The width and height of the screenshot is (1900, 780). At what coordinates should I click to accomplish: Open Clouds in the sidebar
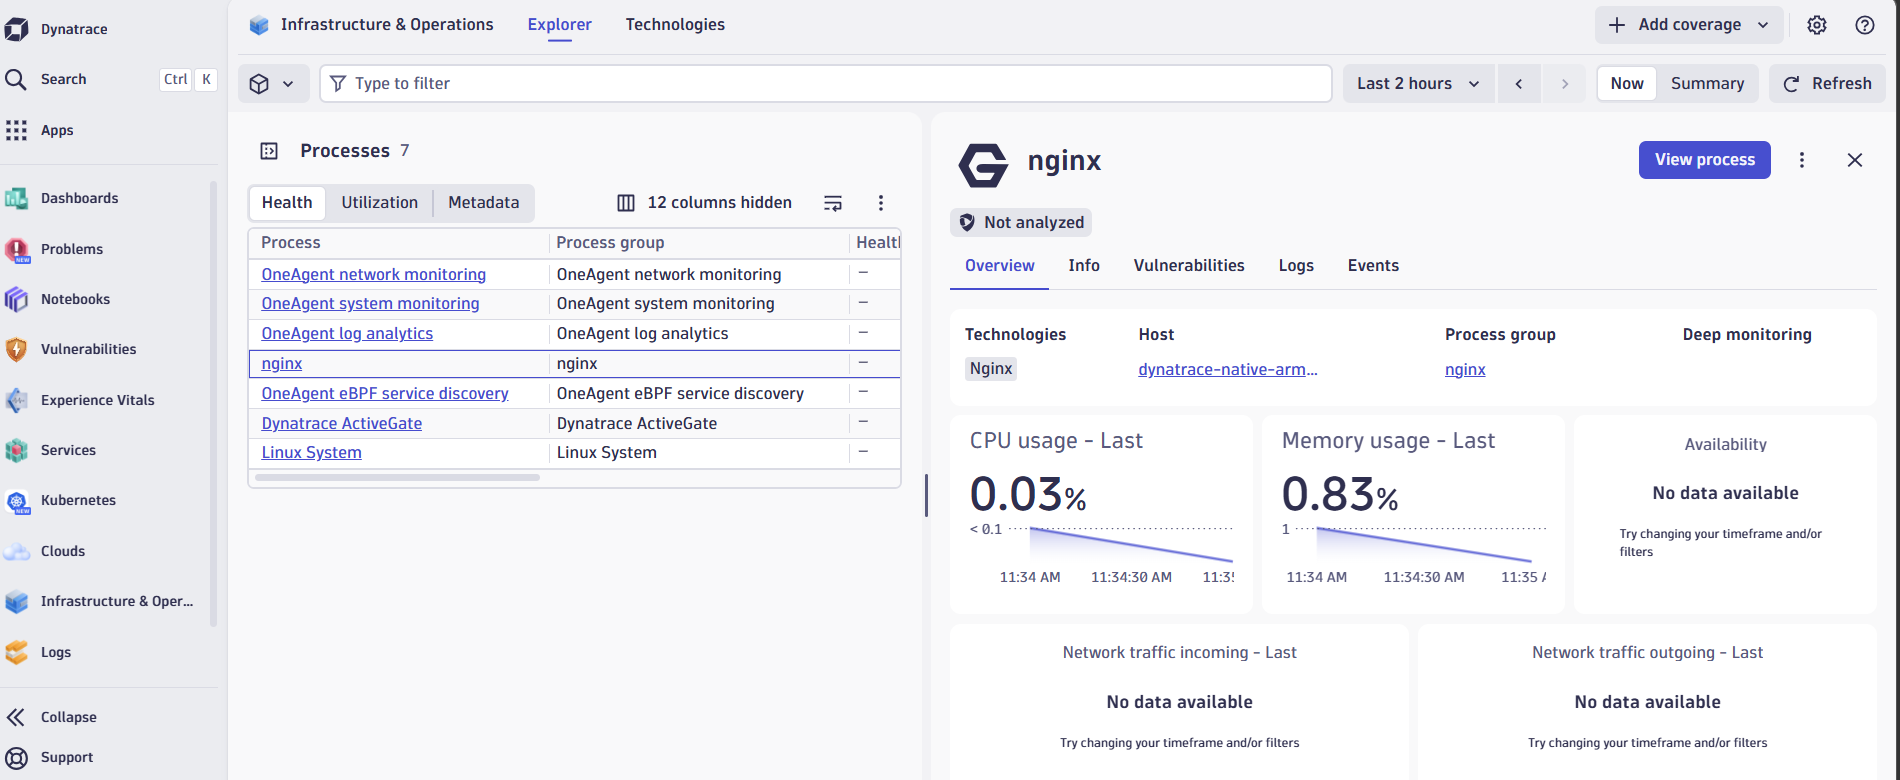click(62, 551)
